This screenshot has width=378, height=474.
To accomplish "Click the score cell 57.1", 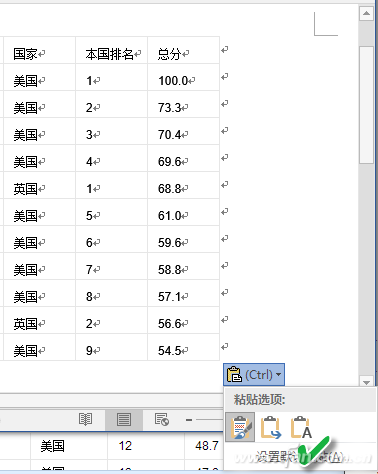I will (184, 293).
